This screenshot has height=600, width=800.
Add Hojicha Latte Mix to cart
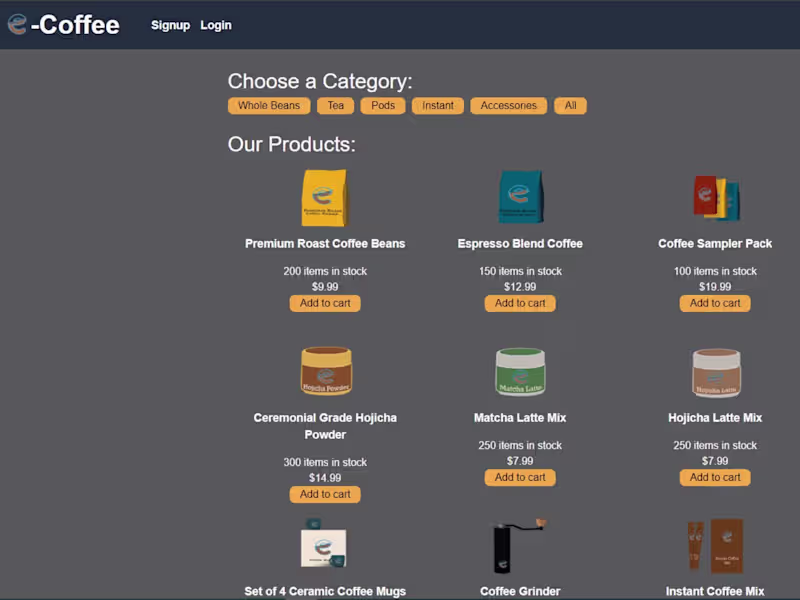click(715, 478)
